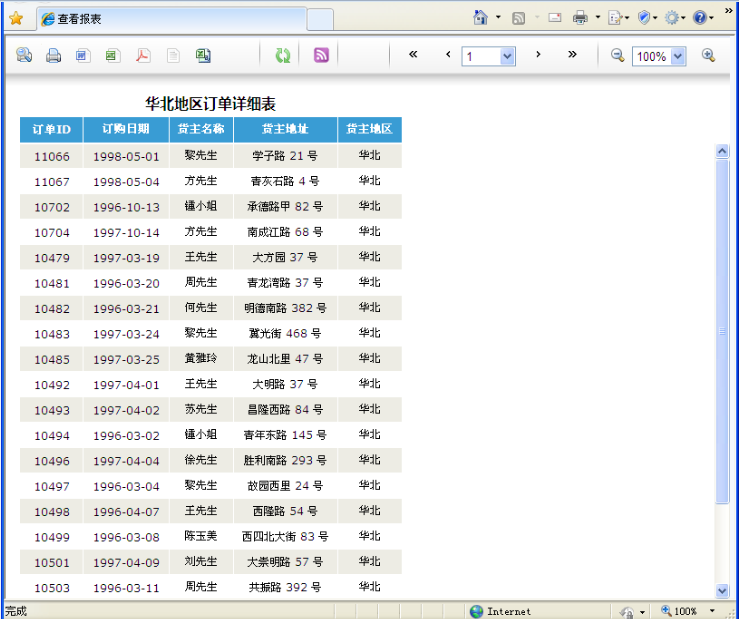Expand the feeds button dropdown arrow

tap(537, 18)
